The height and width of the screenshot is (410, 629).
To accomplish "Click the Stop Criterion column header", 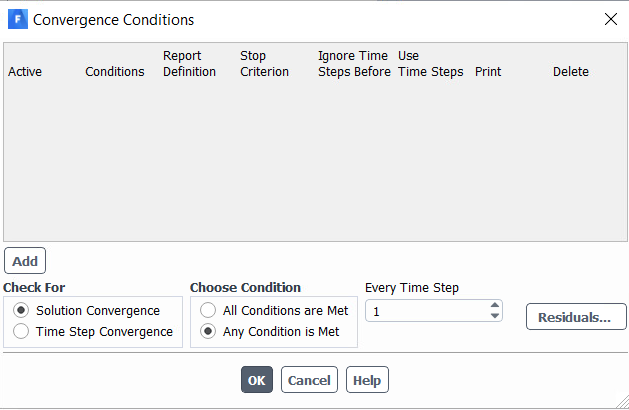I will pos(264,64).
